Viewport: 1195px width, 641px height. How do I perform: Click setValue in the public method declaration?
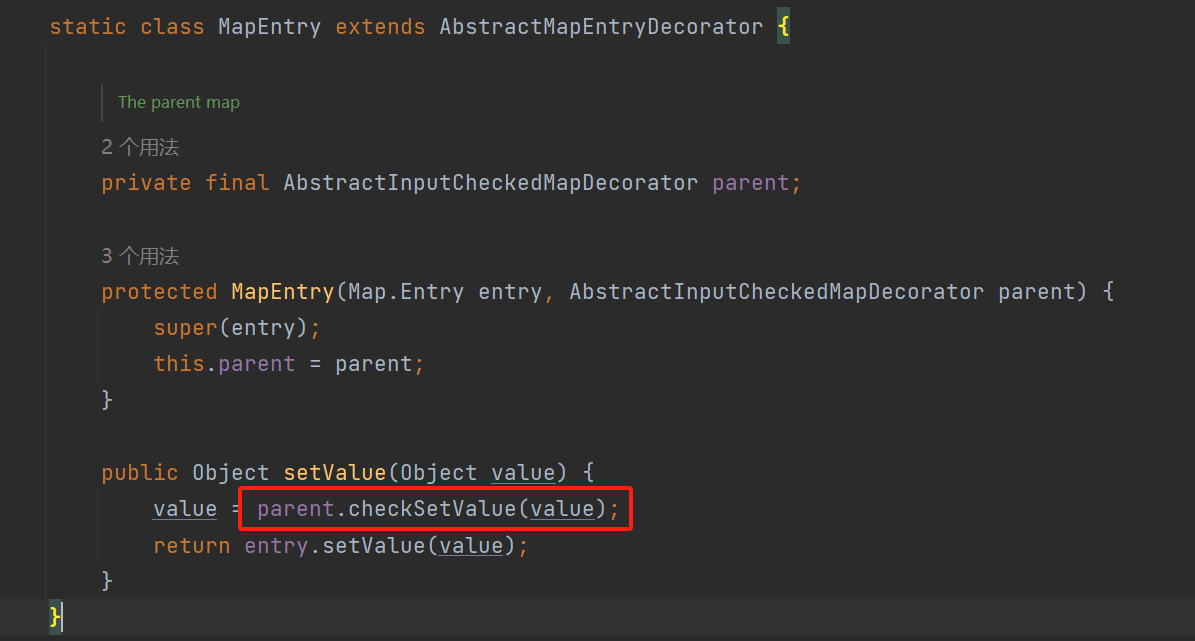coord(334,473)
